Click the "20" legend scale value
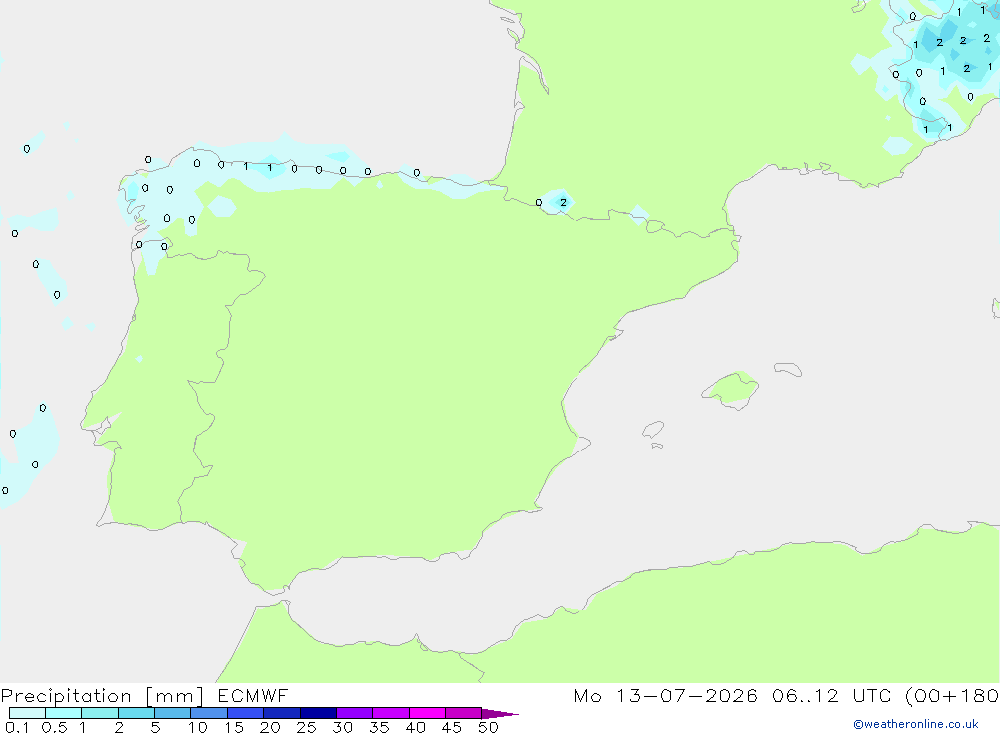This screenshot has height=733, width=1000. 270,727
